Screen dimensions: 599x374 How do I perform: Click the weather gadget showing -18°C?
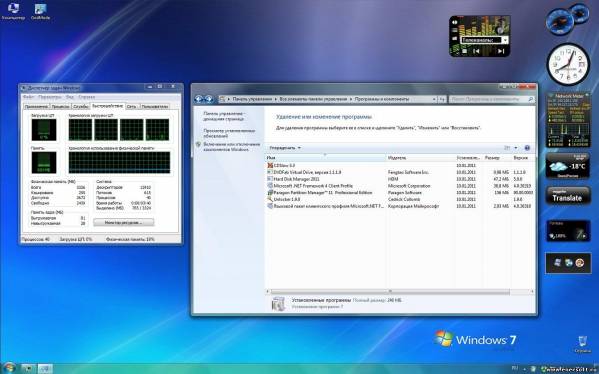(568, 166)
